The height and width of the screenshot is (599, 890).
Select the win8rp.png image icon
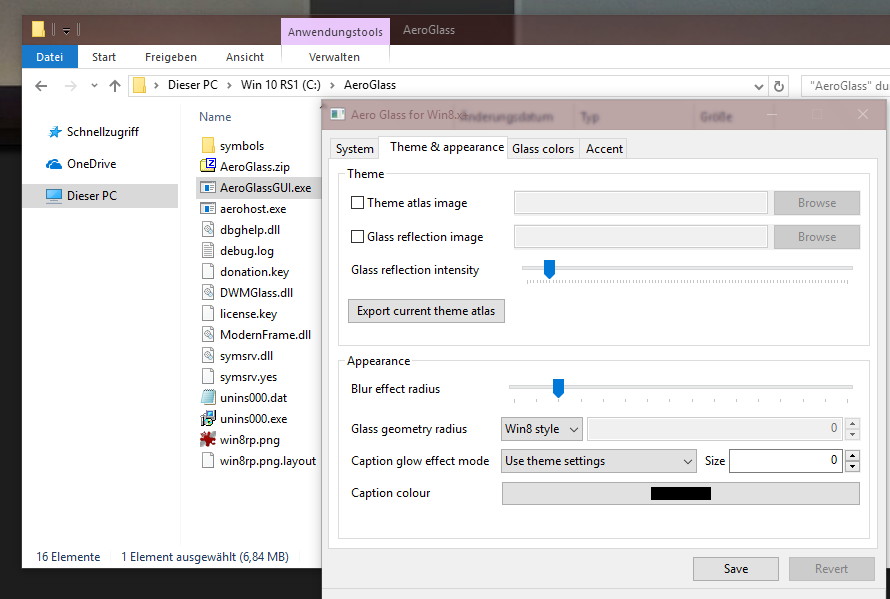point(208,439)
